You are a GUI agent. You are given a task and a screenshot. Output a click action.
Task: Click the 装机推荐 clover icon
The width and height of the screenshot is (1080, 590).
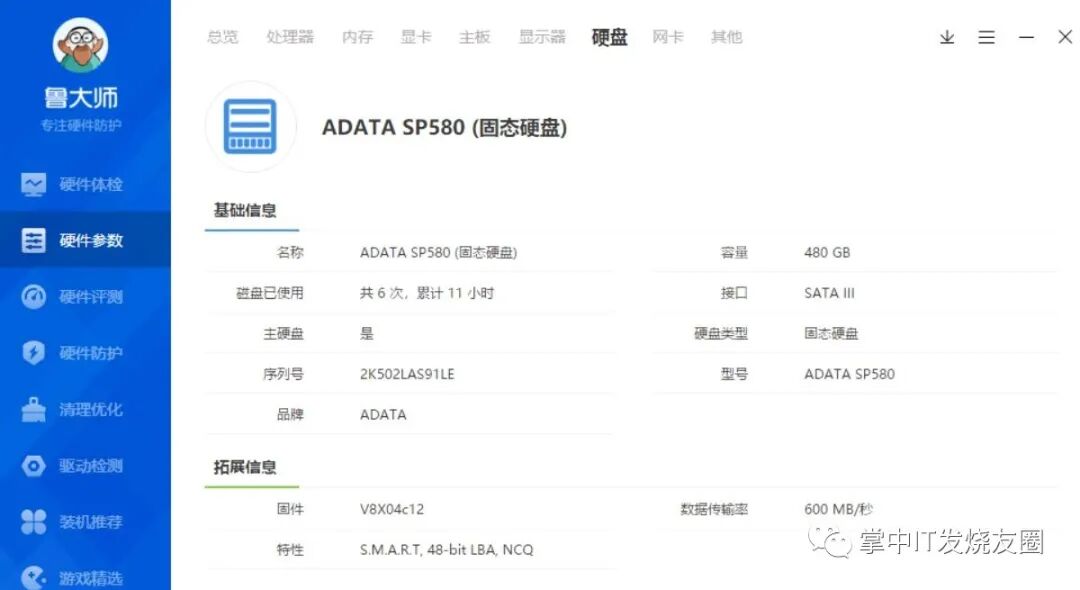click(x=33, y=522)
